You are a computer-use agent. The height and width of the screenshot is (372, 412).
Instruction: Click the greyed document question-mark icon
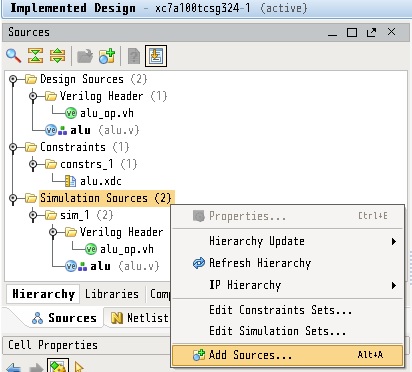(134, 56)
